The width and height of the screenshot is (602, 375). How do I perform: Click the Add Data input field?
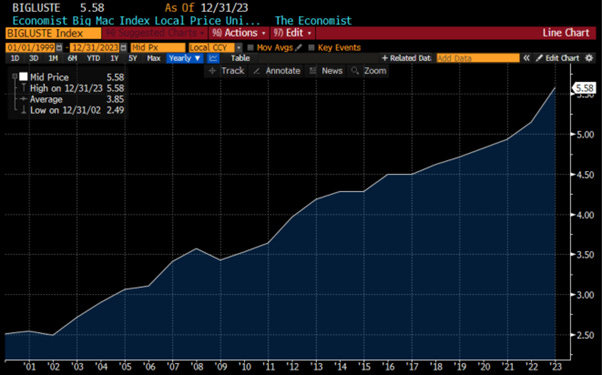[x=478, y=58]
